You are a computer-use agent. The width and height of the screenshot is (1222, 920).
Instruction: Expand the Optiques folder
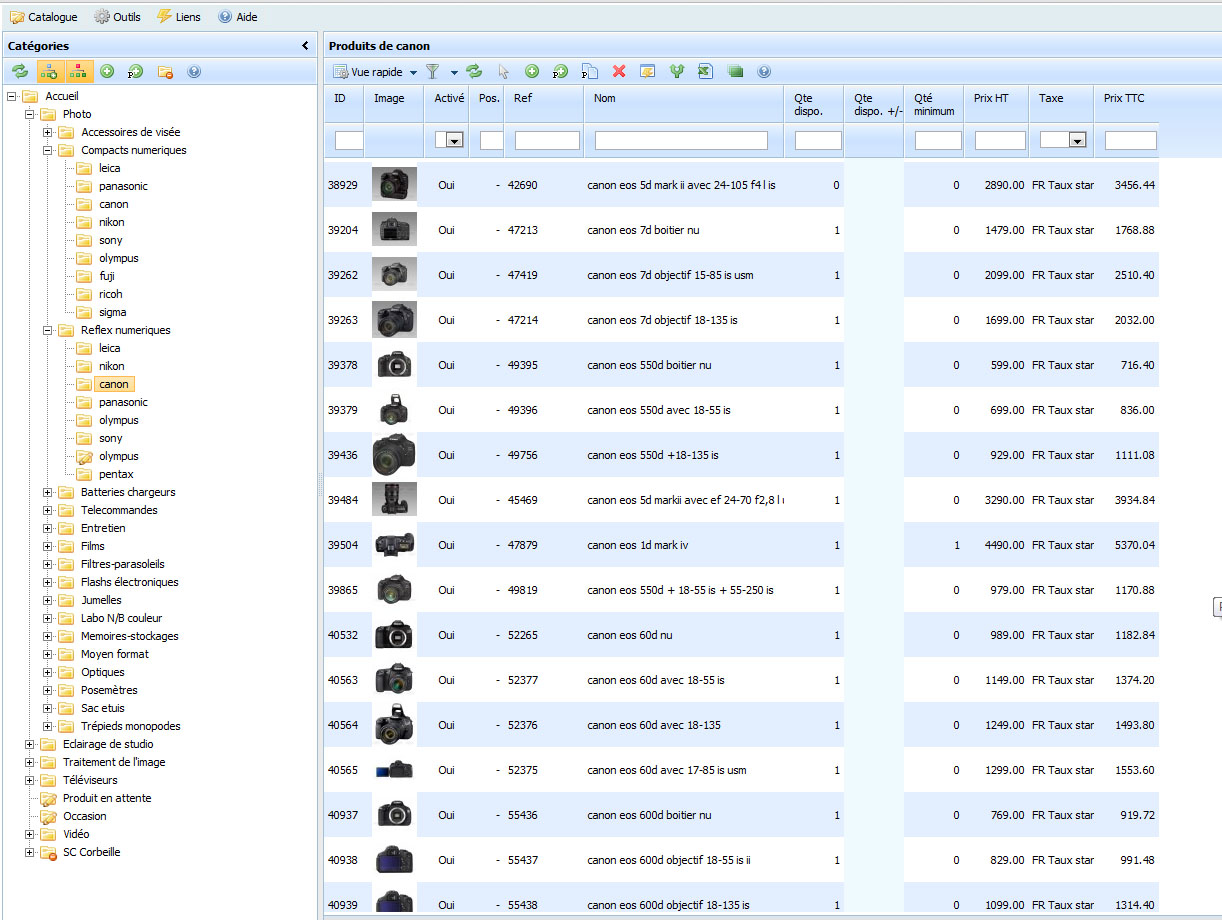[47, 672]
